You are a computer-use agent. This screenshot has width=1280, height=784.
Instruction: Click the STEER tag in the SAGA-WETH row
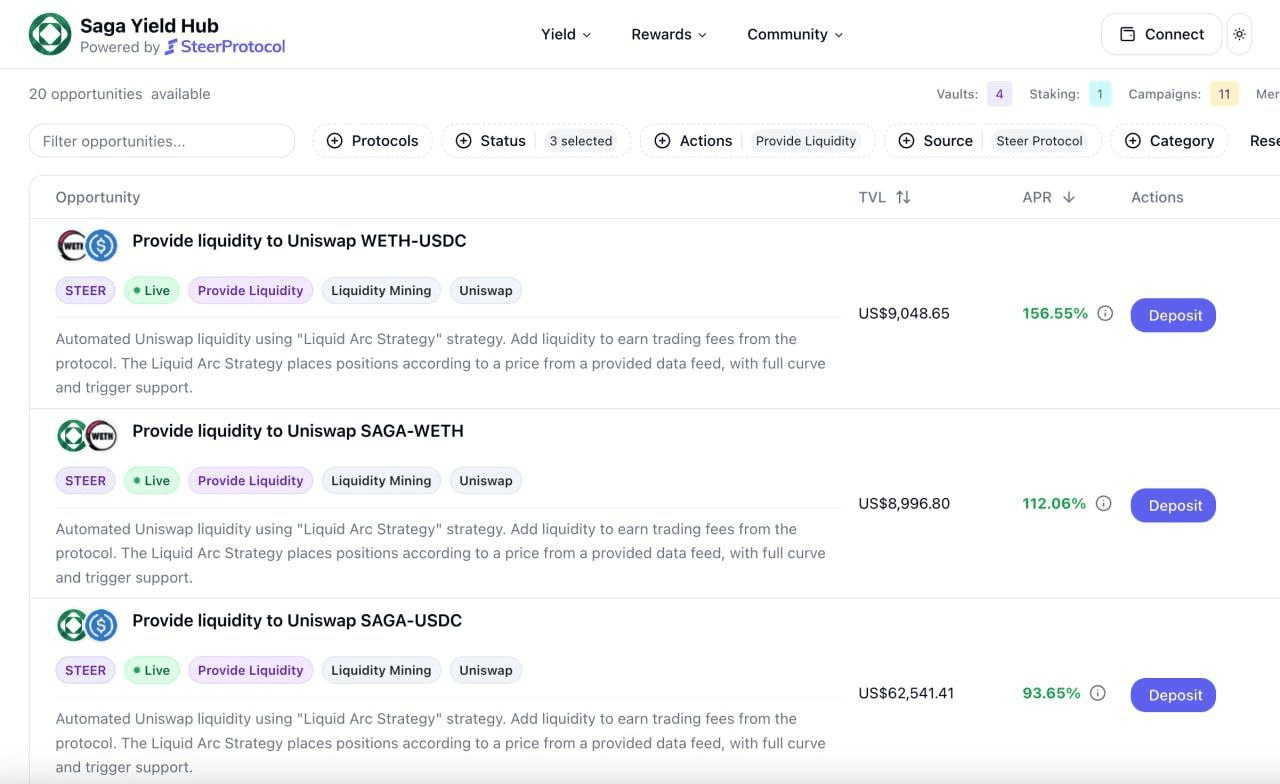click(85, 481)
